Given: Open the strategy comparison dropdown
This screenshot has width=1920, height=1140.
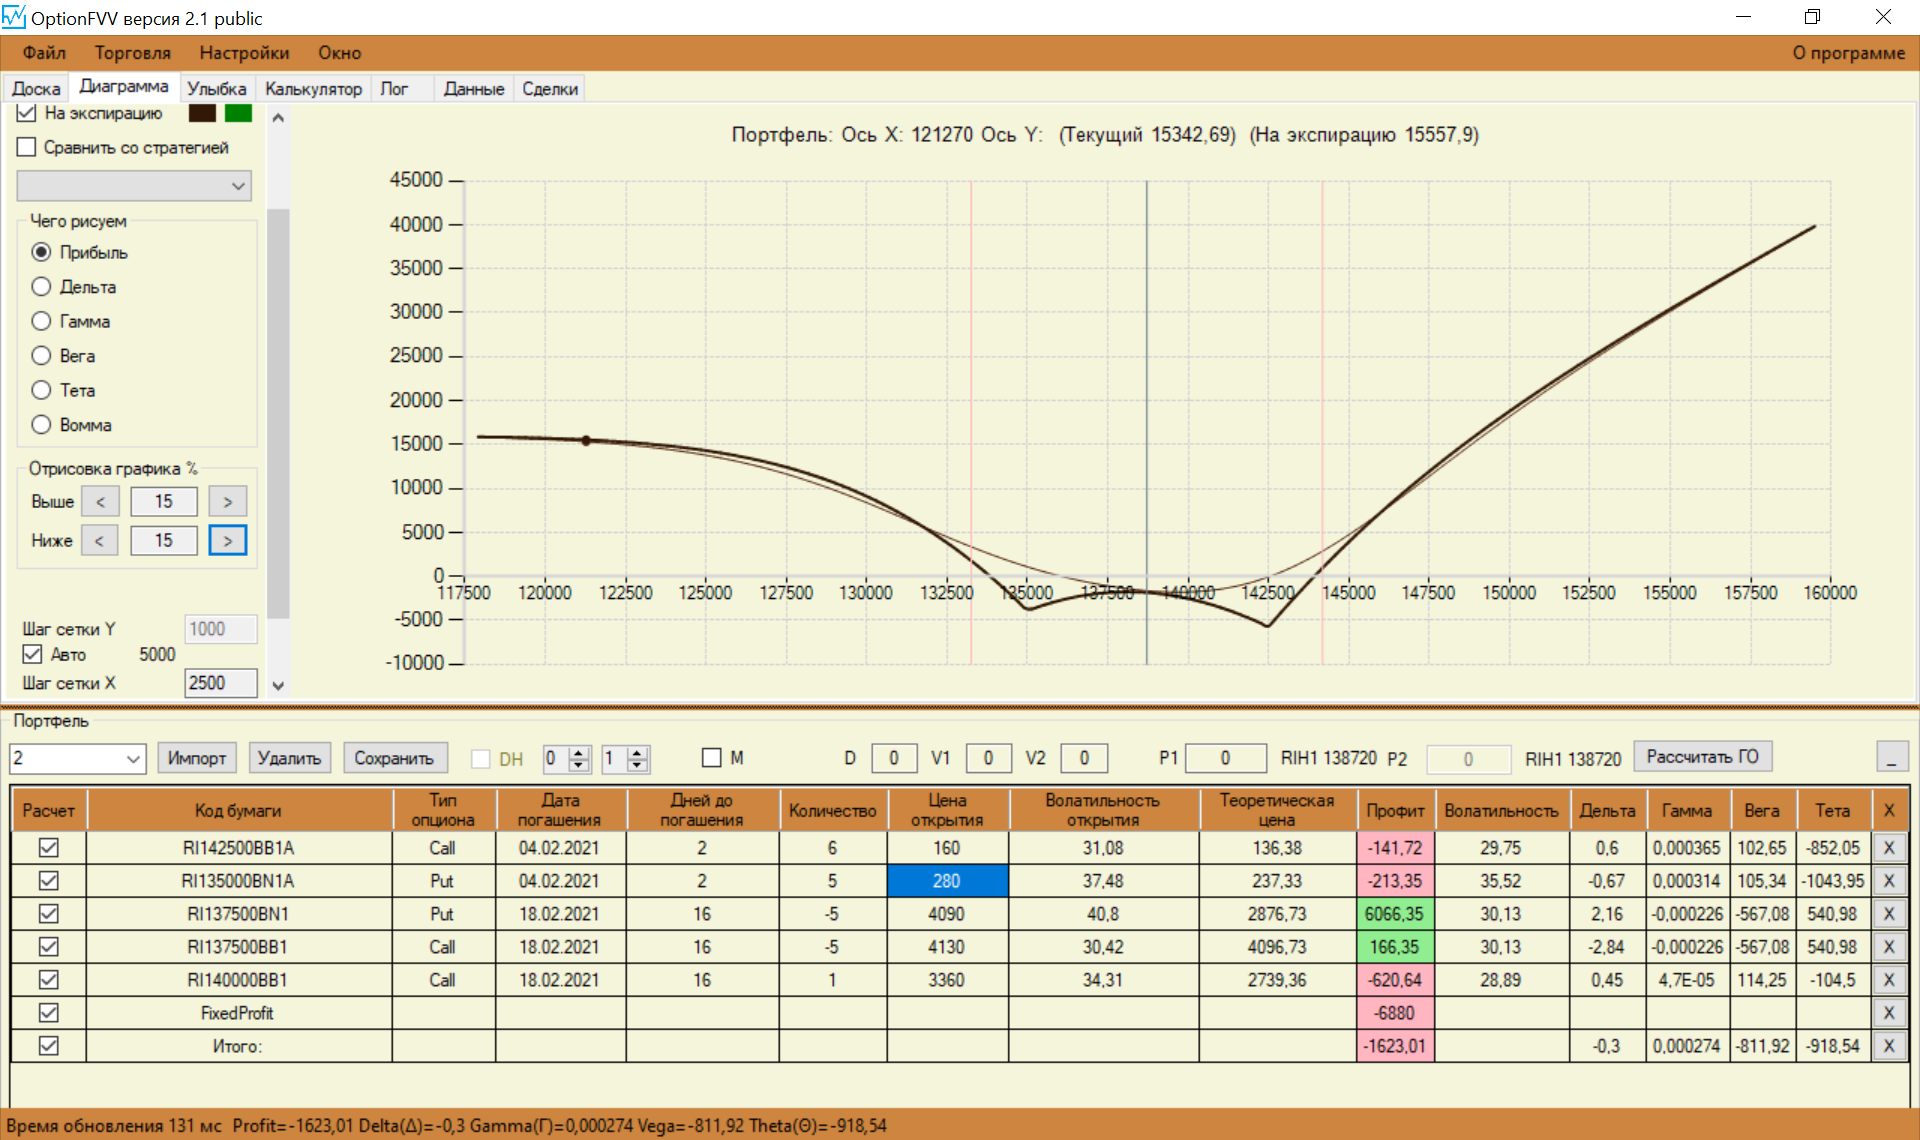Looking at the screenshot, I should coord(134,185).
